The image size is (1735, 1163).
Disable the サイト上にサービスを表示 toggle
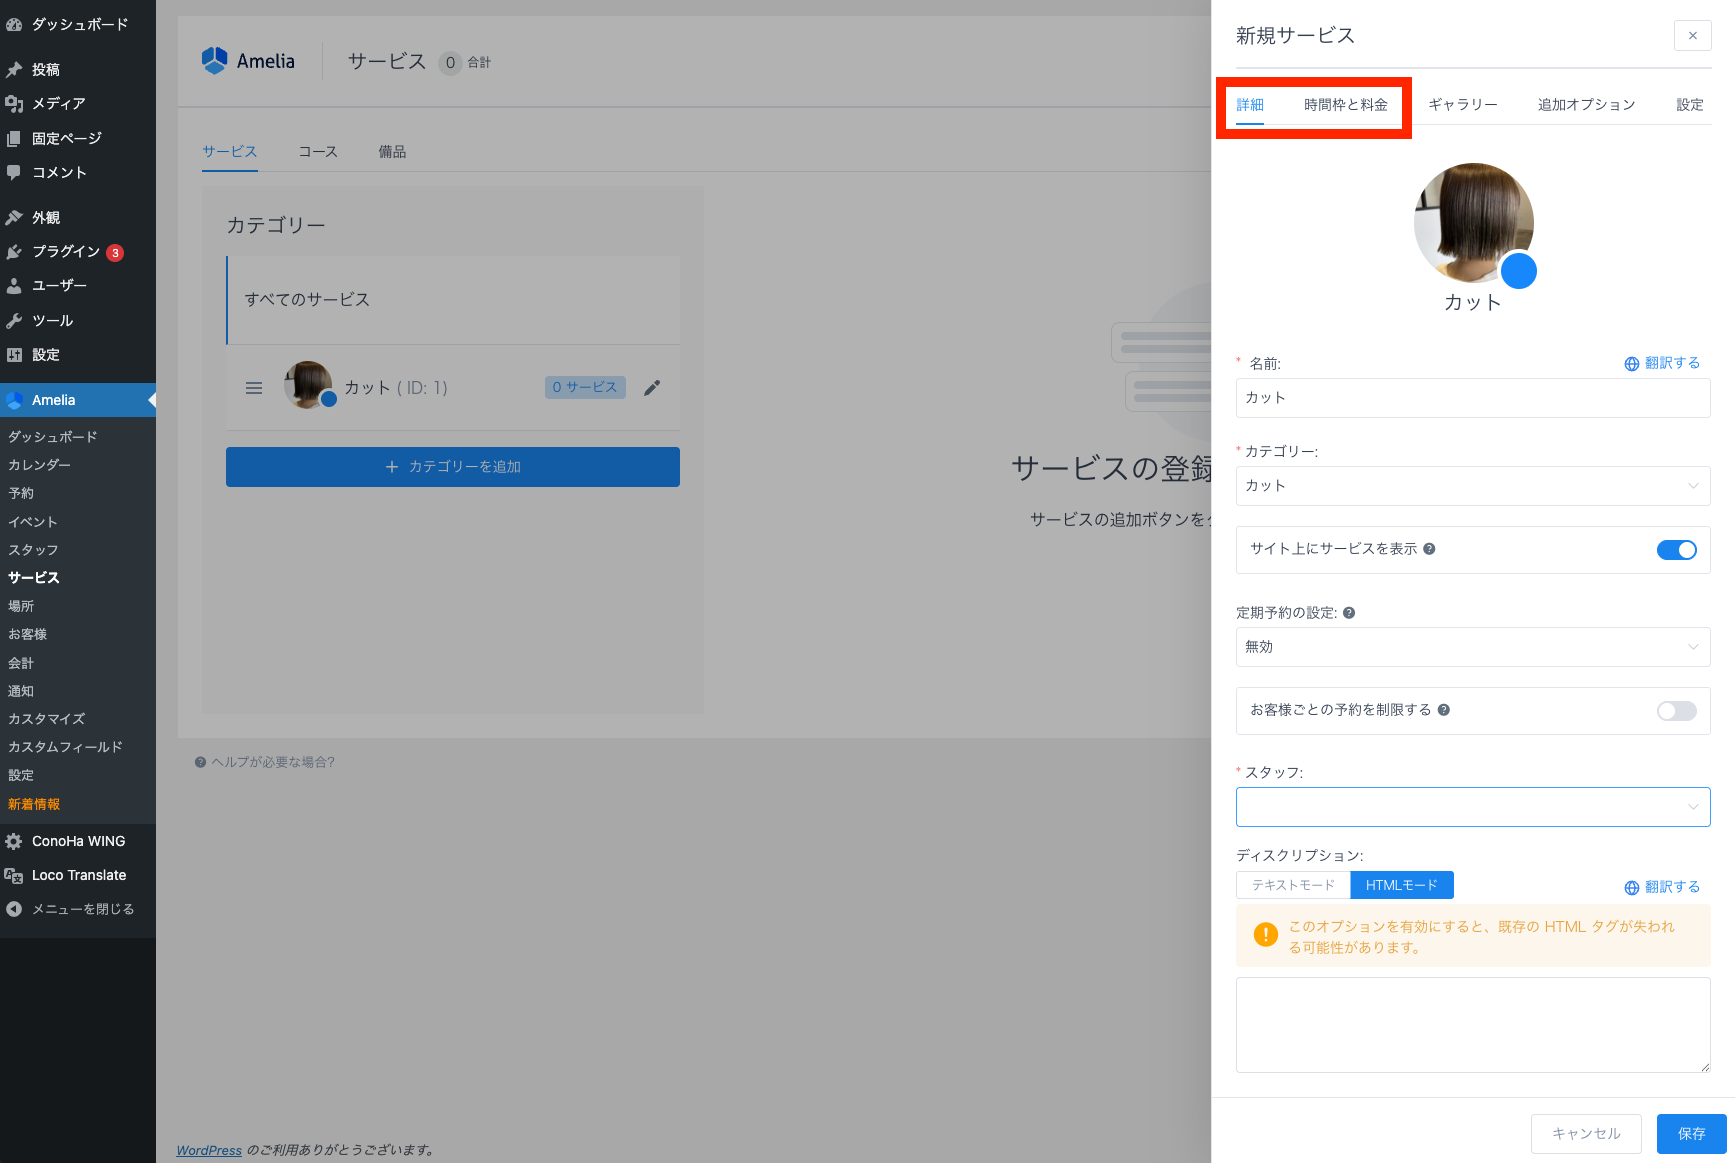[1676, 550]
